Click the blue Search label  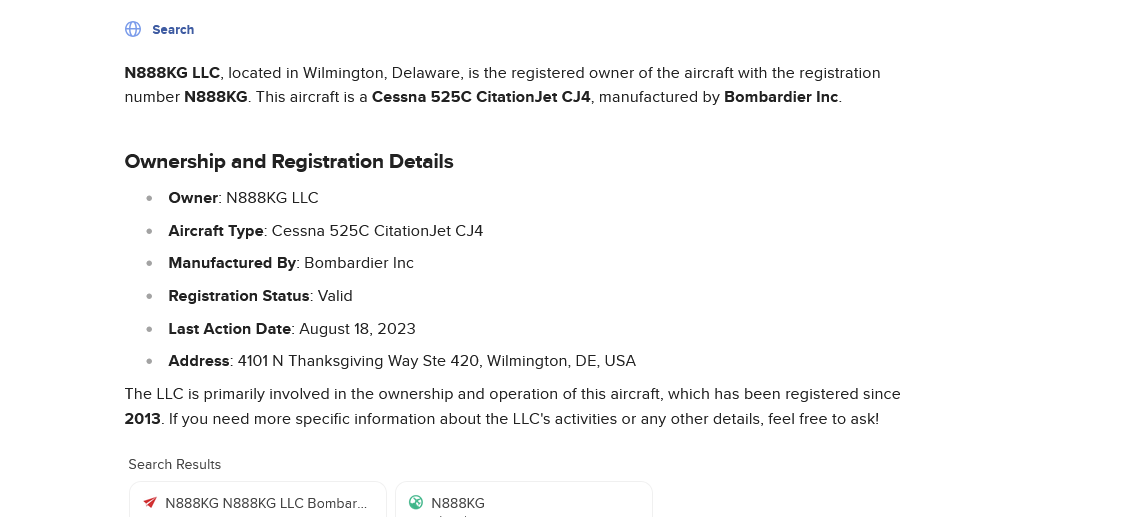click(x=173, y=30)
